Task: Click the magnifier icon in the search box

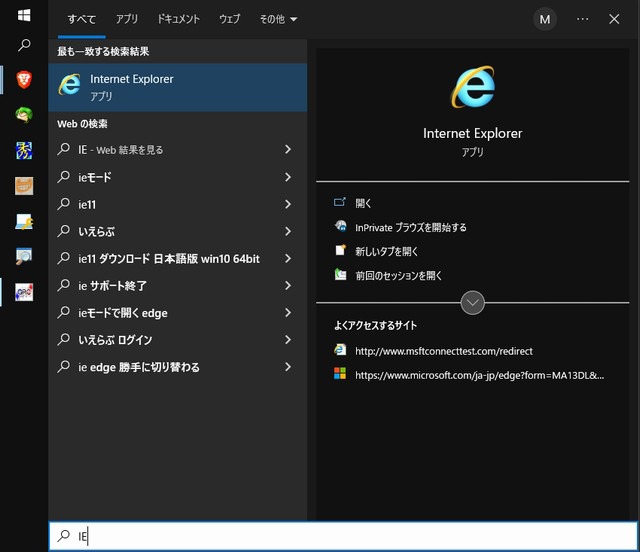Action: click(x=64, y=535)
